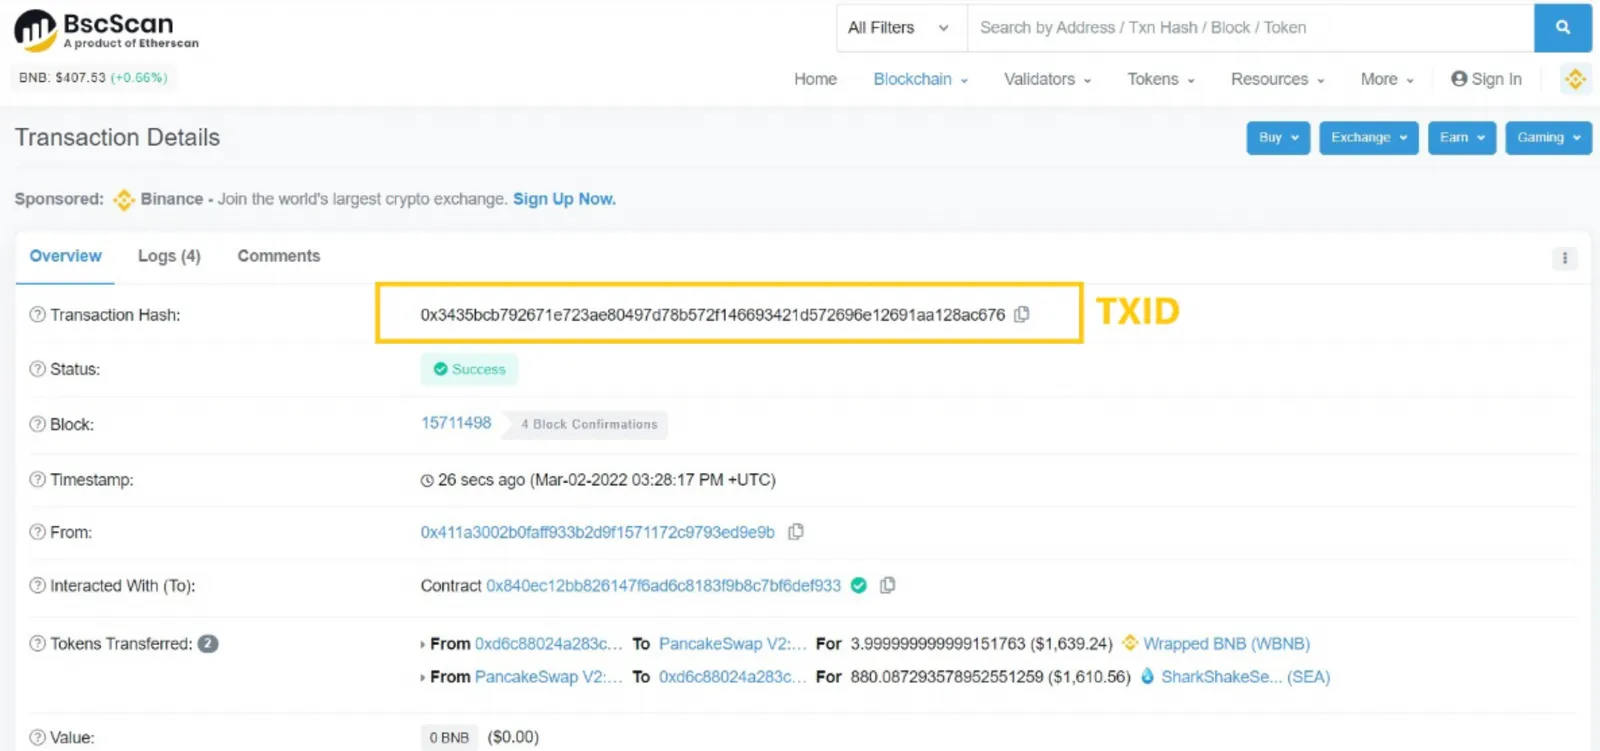Click the help icon next to Block
The width and height of the screenshot is (1600, 751).
click(37, 424)
